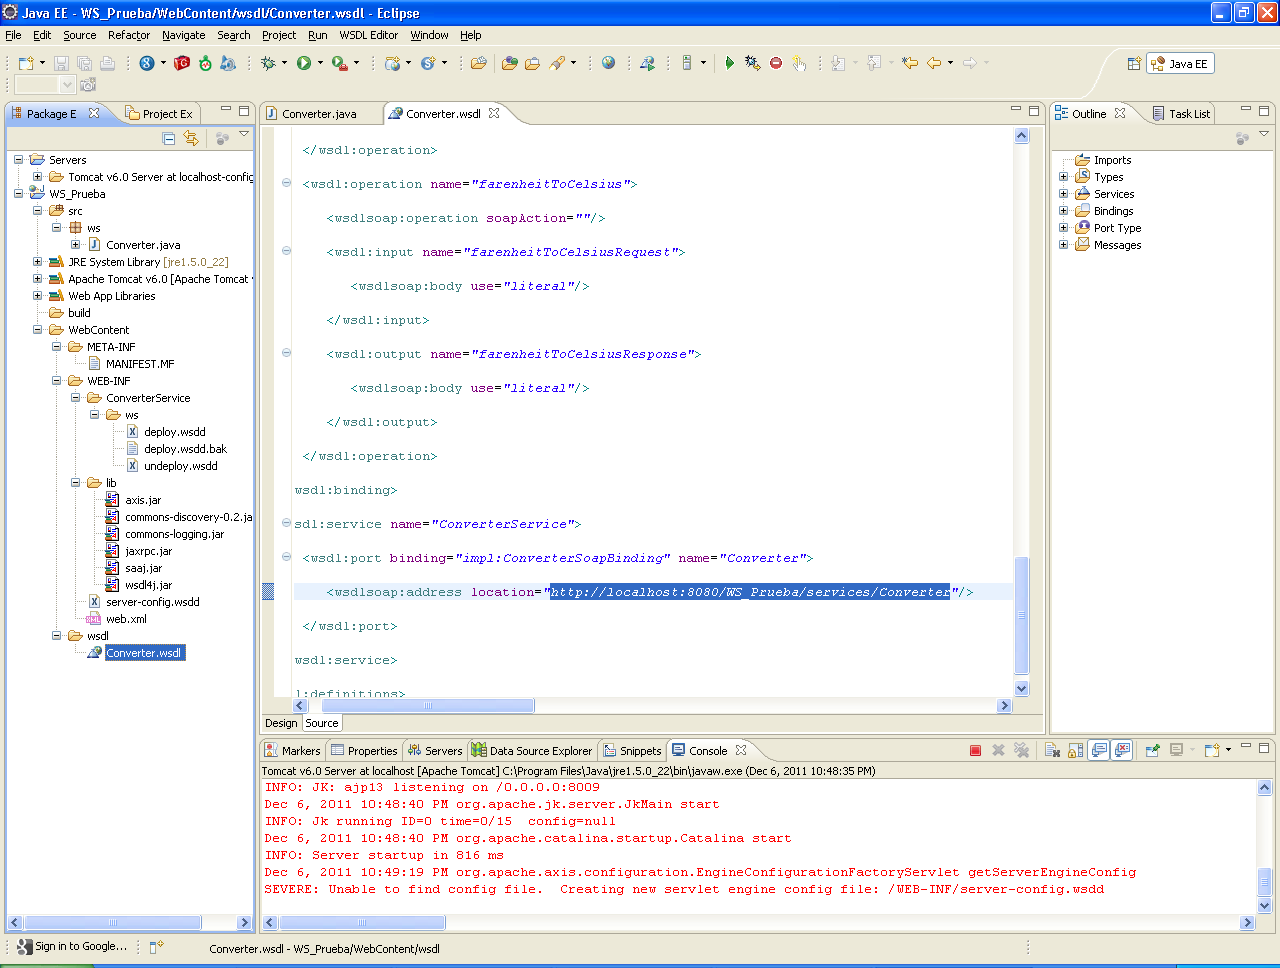Switch to Project Explorer tab
Image resolution: width=1280 pixels, height=968 pixels.
pos(159,114)
